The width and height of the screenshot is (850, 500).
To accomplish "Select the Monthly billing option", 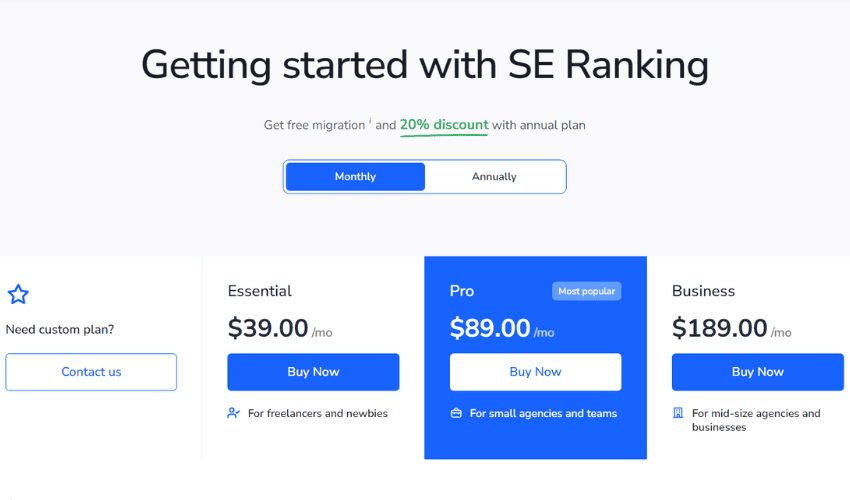I will point(355,177).
